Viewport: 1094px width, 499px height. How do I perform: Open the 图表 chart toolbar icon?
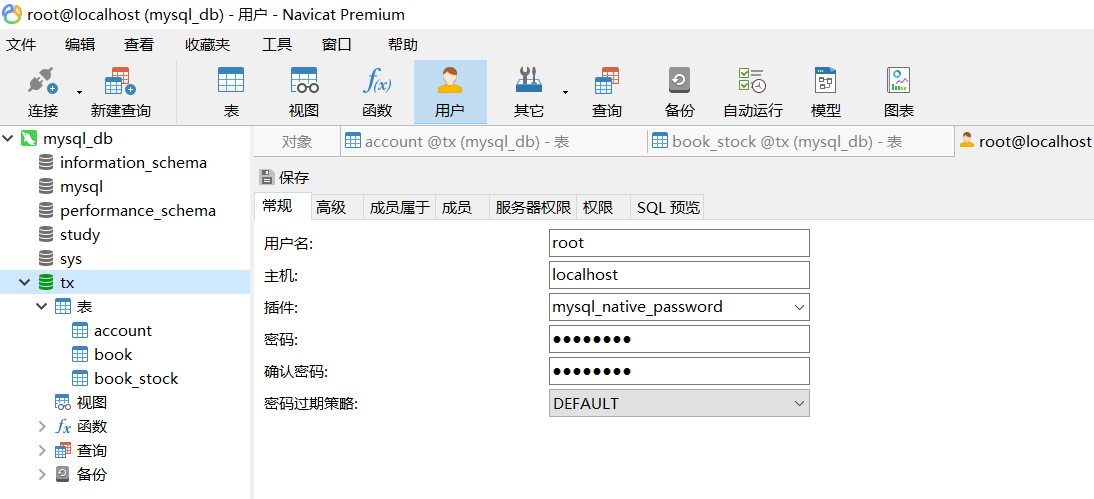(x=899, y=92)
